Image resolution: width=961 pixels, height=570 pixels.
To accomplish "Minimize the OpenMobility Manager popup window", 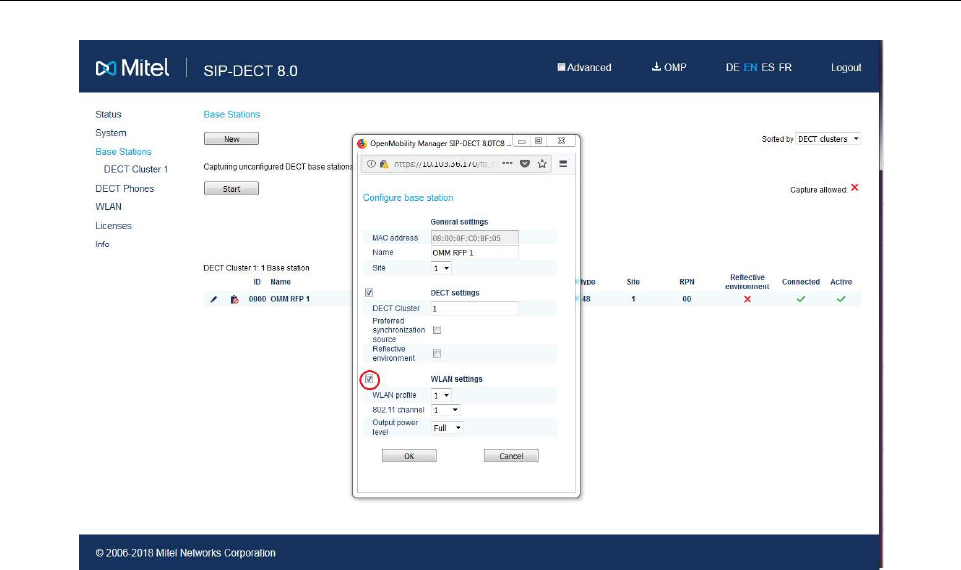I will tap(522, 142).
